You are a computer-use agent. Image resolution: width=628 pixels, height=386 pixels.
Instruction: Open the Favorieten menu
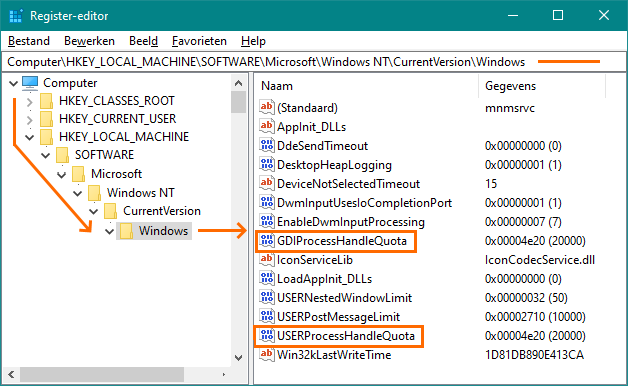click(x=199, y=41)
